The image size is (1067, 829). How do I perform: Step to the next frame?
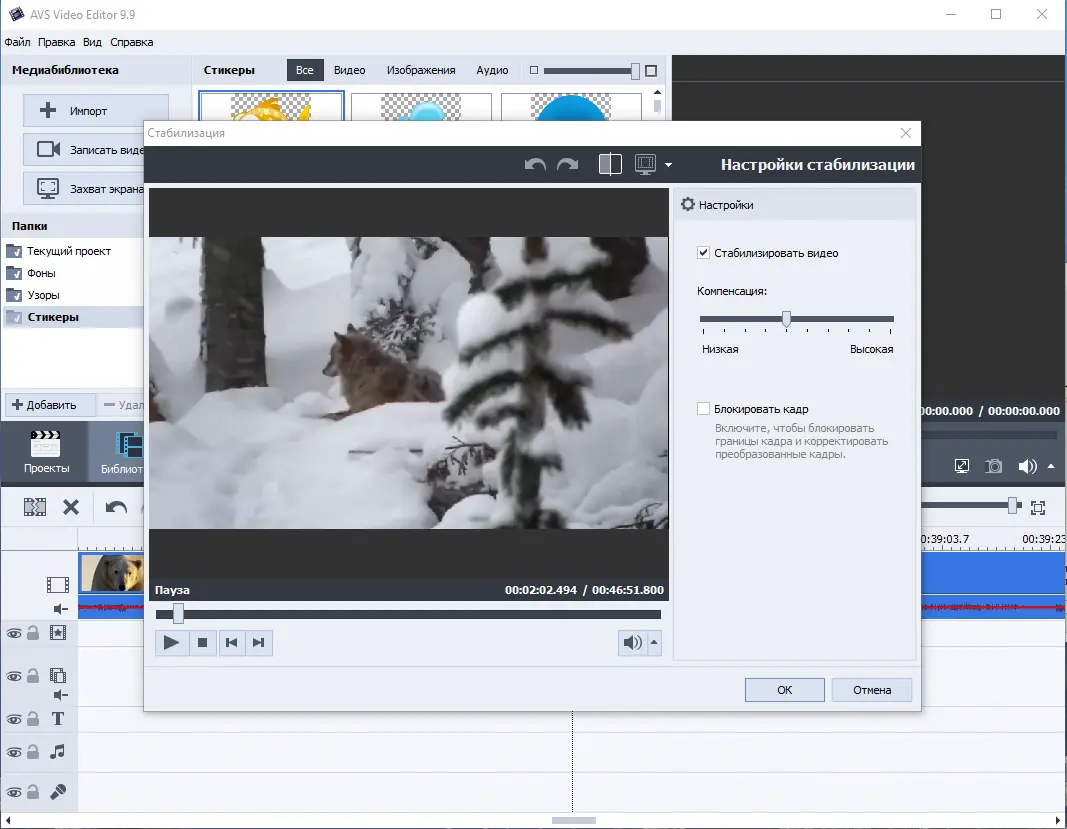tap(258, 643)
